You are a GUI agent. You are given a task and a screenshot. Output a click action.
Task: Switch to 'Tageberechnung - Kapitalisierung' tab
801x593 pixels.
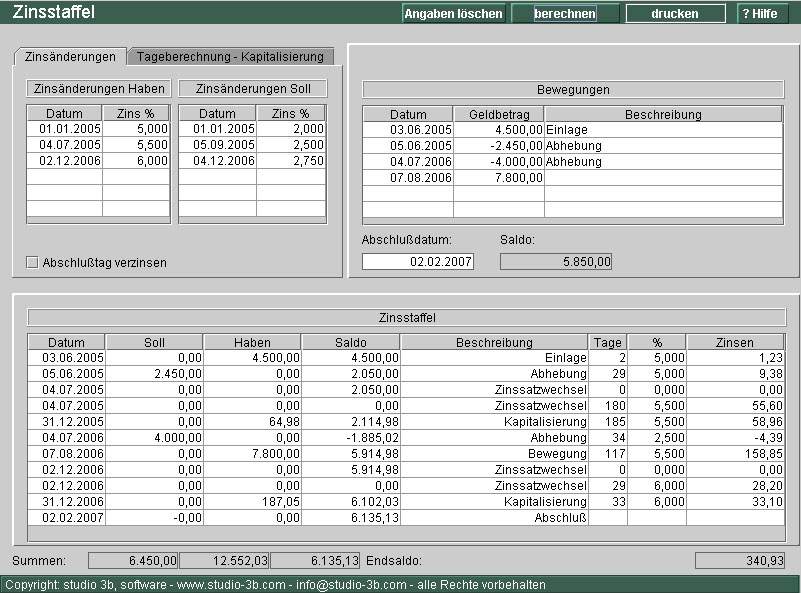230,57
